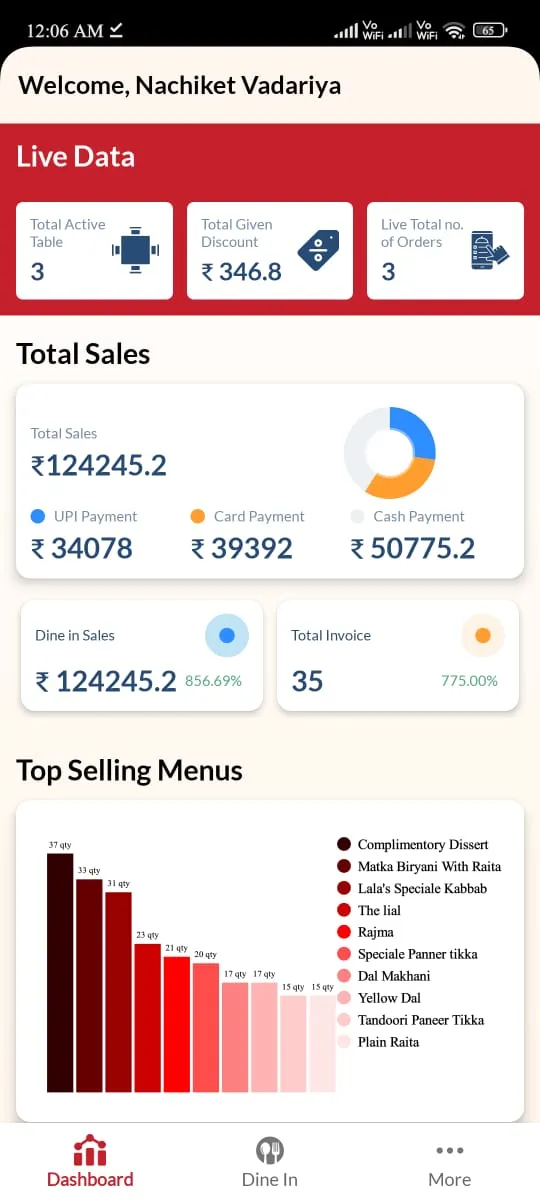
Task: Tap the blue dot icon in Dine in Sales
Action: pyautogui.click(x=227, y=635)
